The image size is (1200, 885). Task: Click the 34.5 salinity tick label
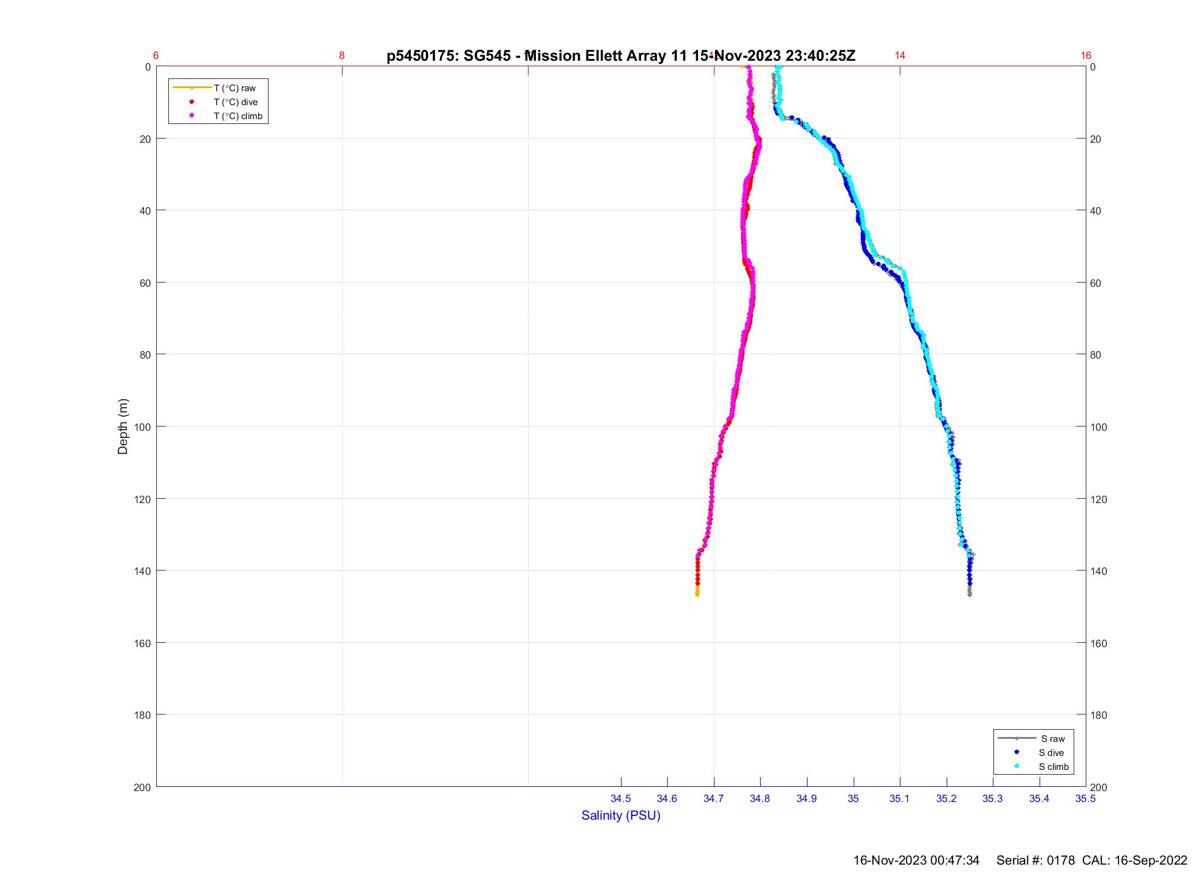click(x=621, y=798)
